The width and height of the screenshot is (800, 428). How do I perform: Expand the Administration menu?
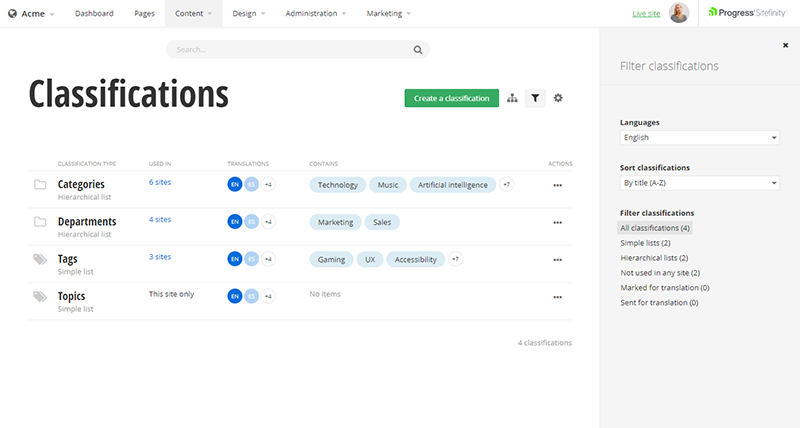pos(315,13)
